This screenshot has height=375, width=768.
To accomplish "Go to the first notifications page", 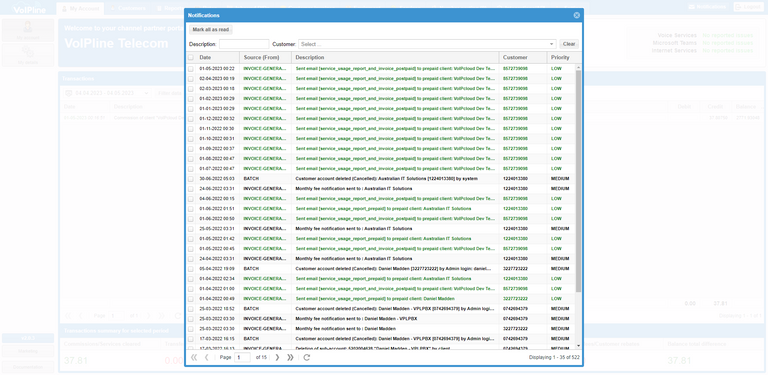I will coord(194,357).
